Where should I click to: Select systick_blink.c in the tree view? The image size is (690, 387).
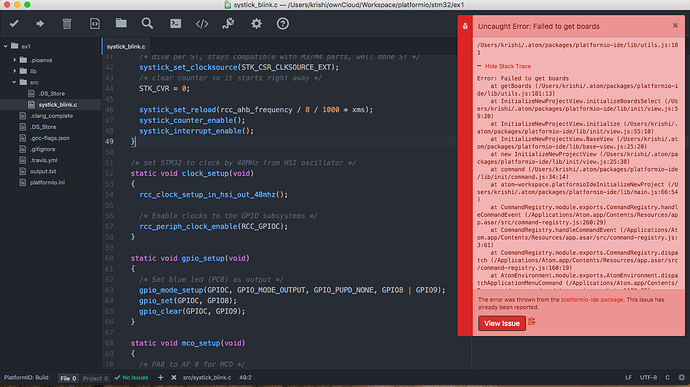(58, 104)
